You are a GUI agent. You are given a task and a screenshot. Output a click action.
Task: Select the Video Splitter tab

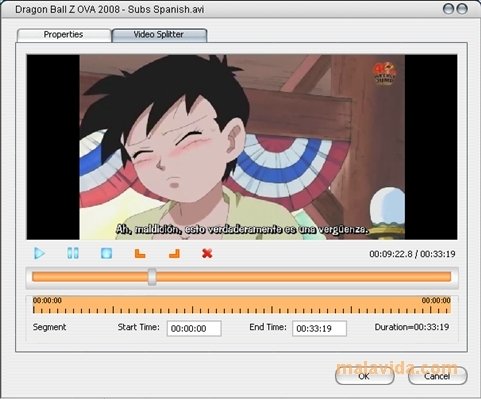coord(159,35)
